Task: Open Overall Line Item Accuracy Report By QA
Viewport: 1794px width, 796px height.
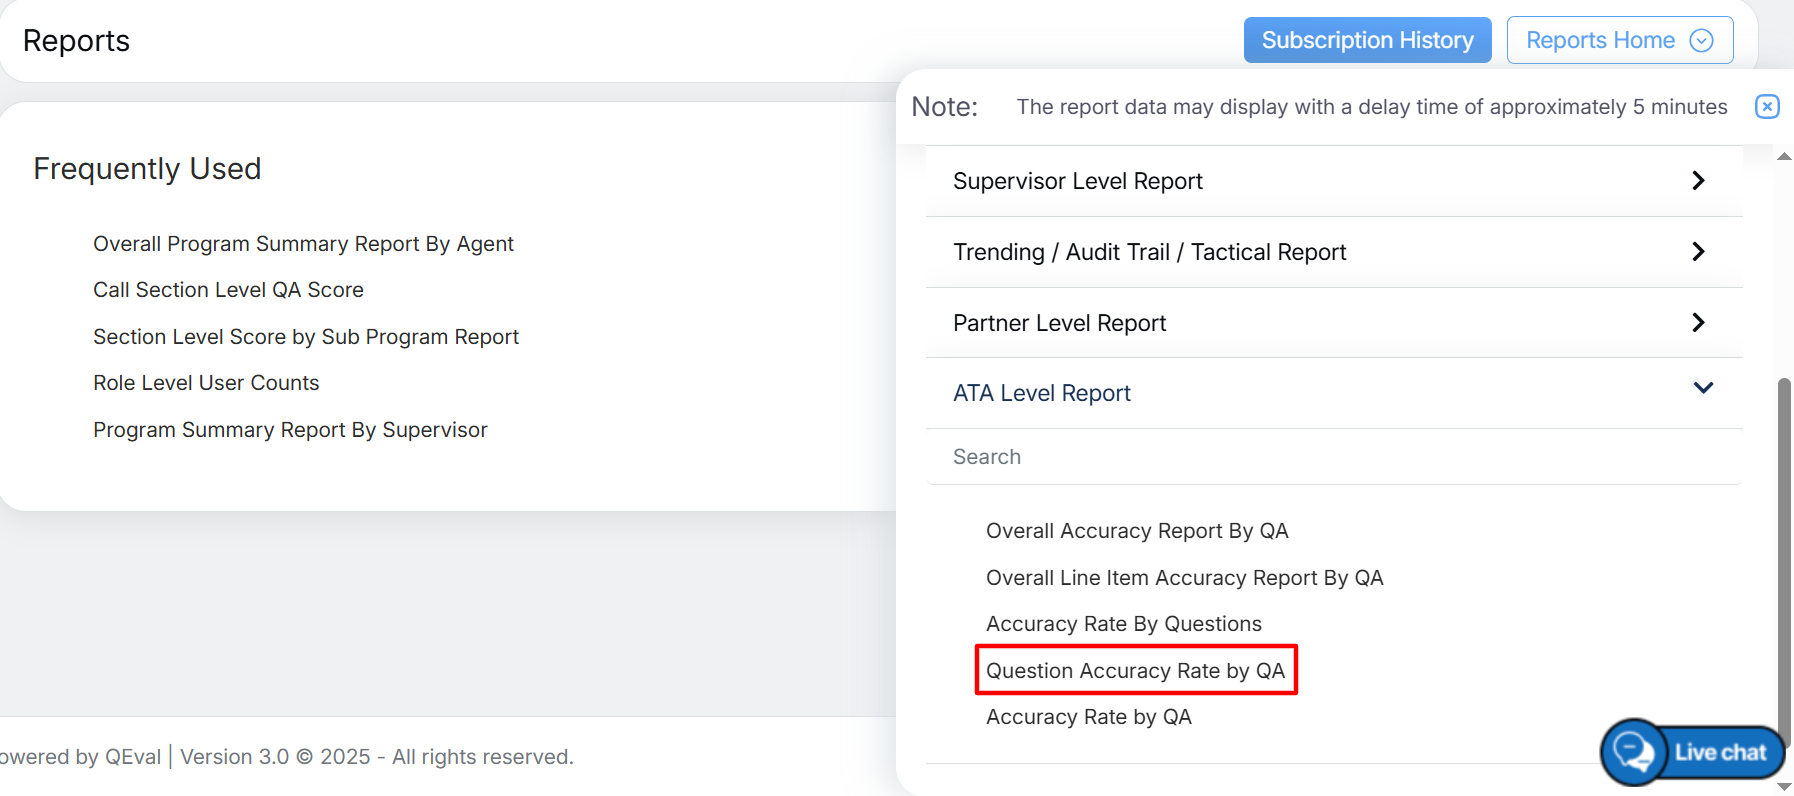Action: (x=1184, y=578)
